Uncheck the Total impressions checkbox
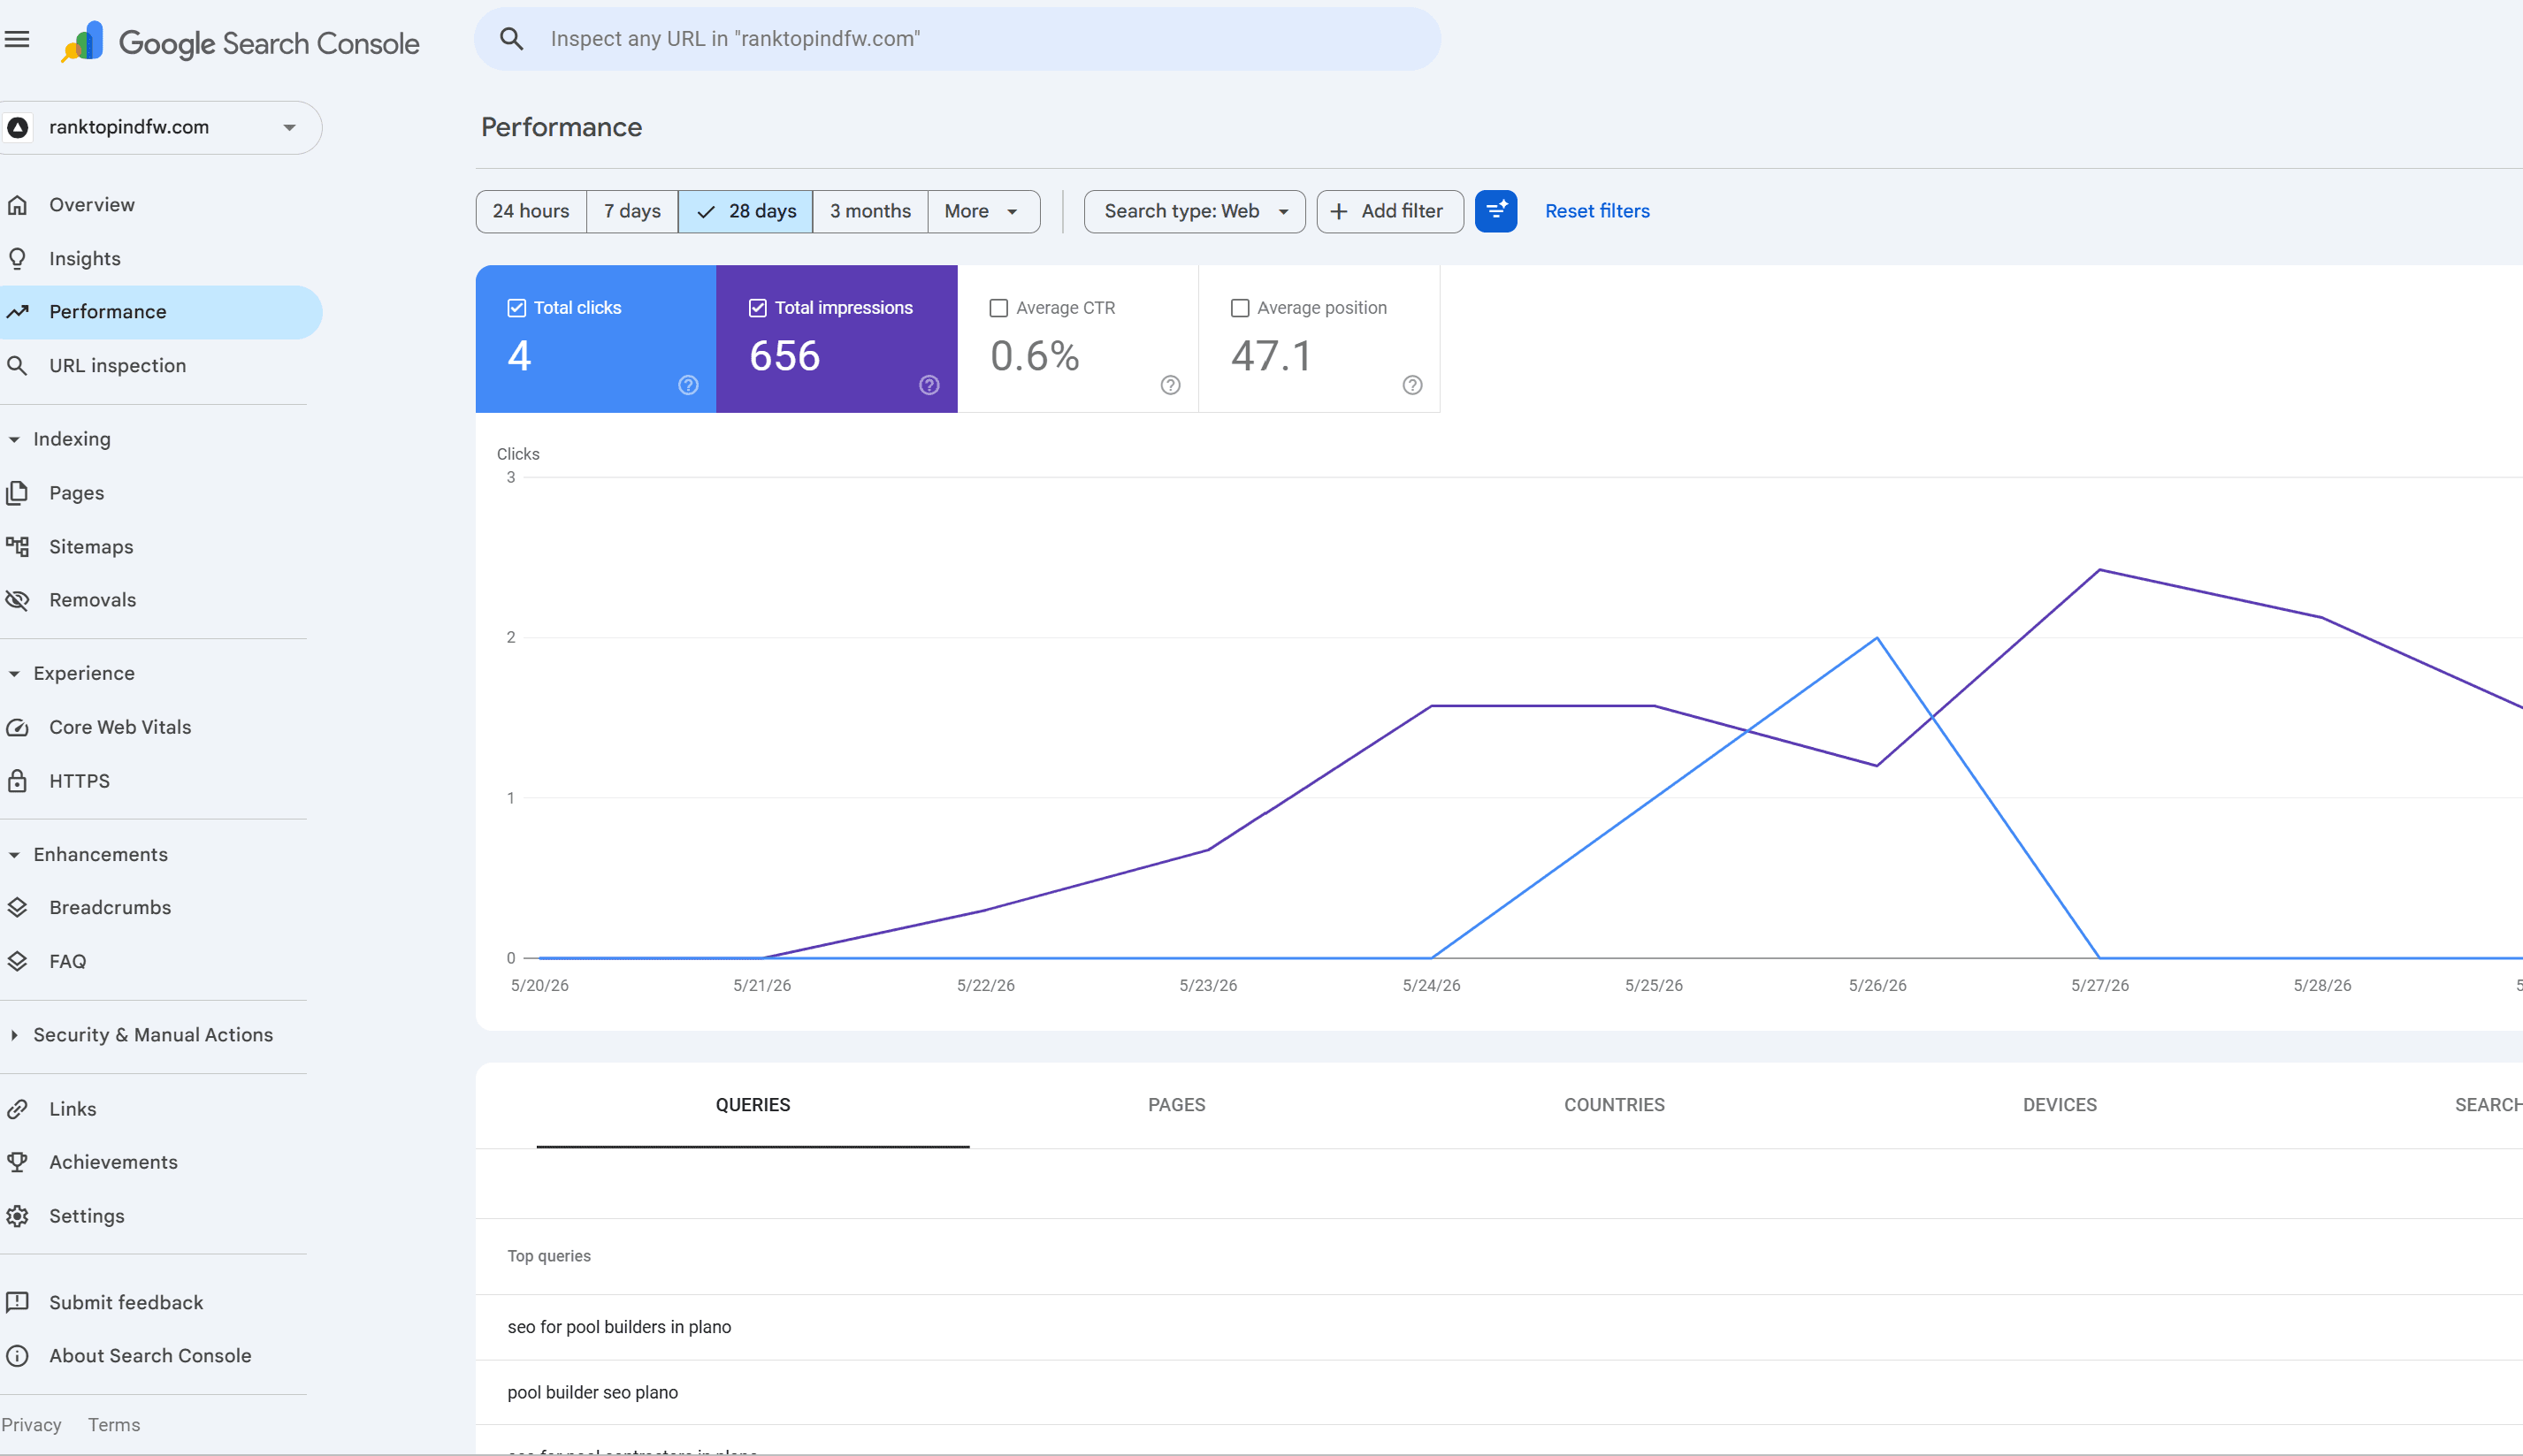 click(x=758, y=308)
